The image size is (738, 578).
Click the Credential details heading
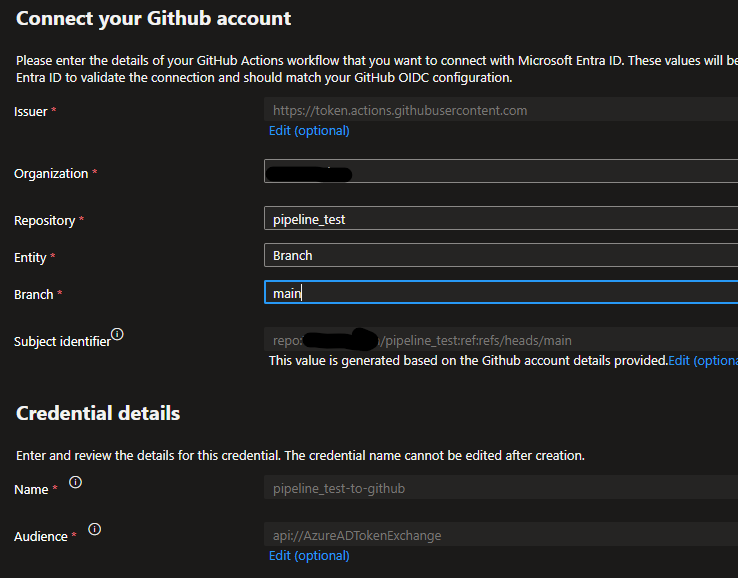click(98, 413)
